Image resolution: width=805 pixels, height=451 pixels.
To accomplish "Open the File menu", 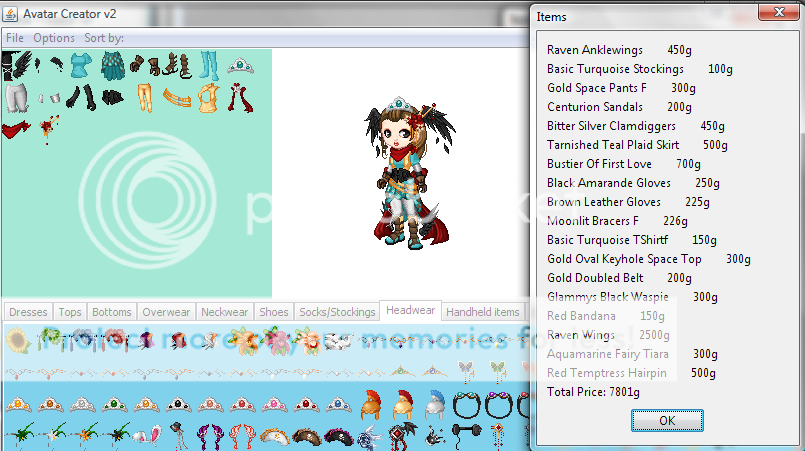I will click(15, 38).
